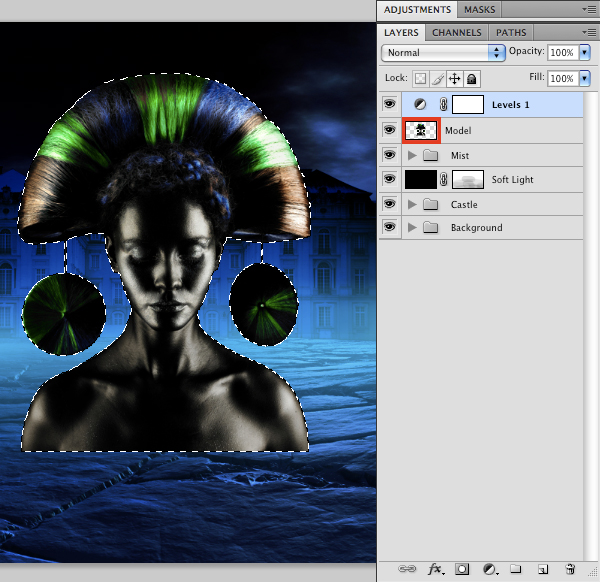Viewport: 600px width, 582px height.
Task: Switch to the Adjustments tab
Action: point(417,10)
